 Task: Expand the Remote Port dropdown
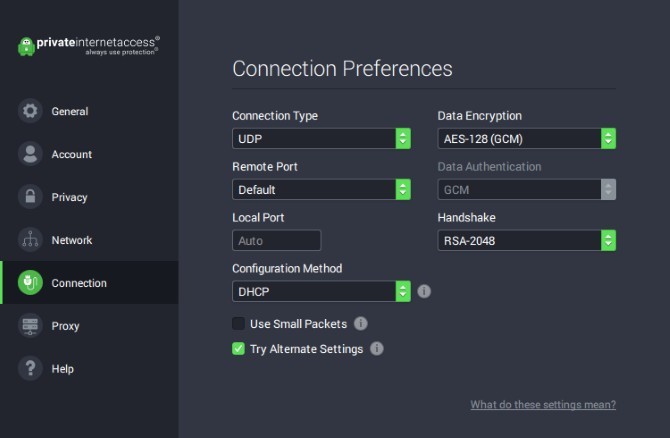click(x=321, y=189)
